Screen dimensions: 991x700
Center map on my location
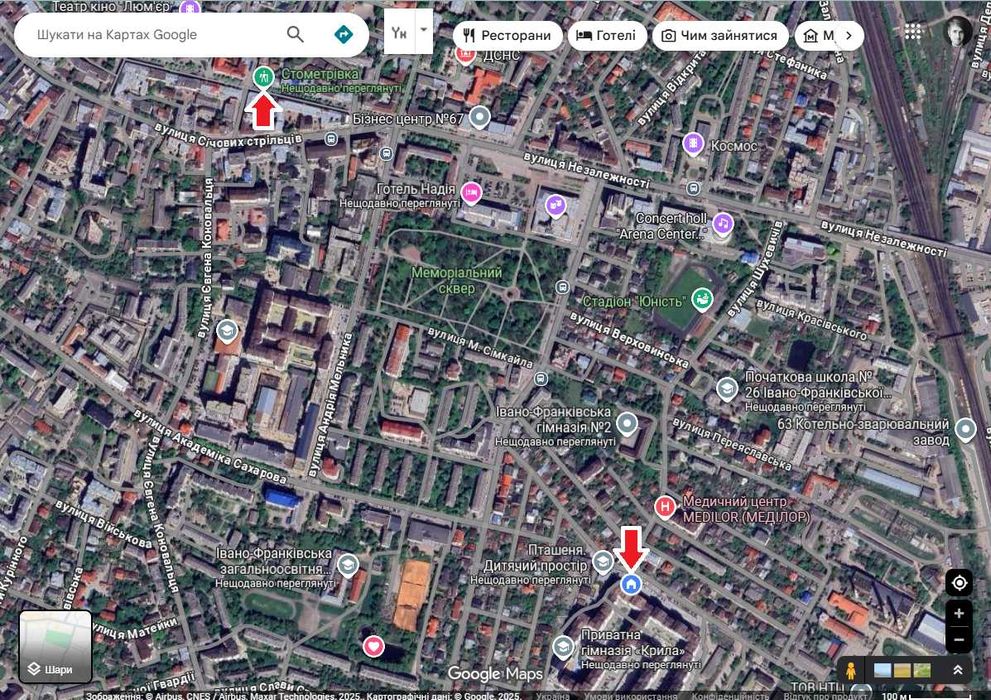[959, 582]
